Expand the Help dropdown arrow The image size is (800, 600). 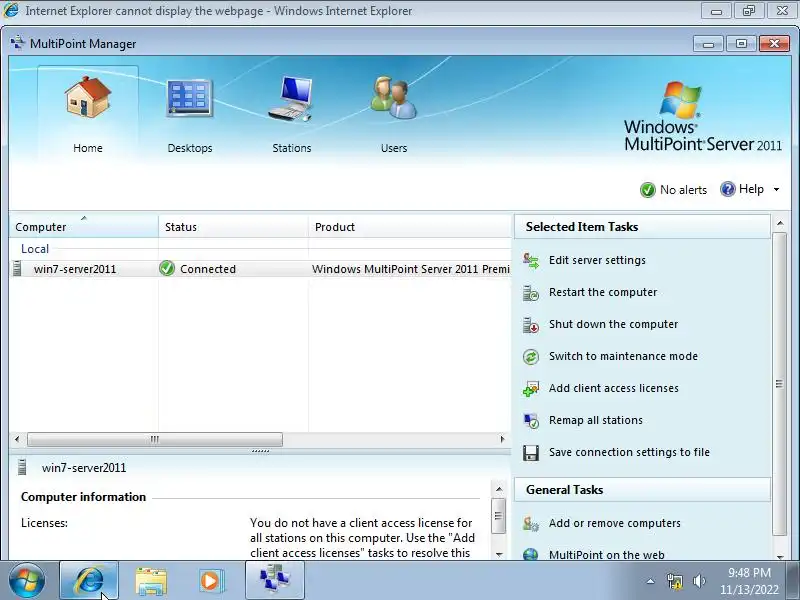(776, 189)
